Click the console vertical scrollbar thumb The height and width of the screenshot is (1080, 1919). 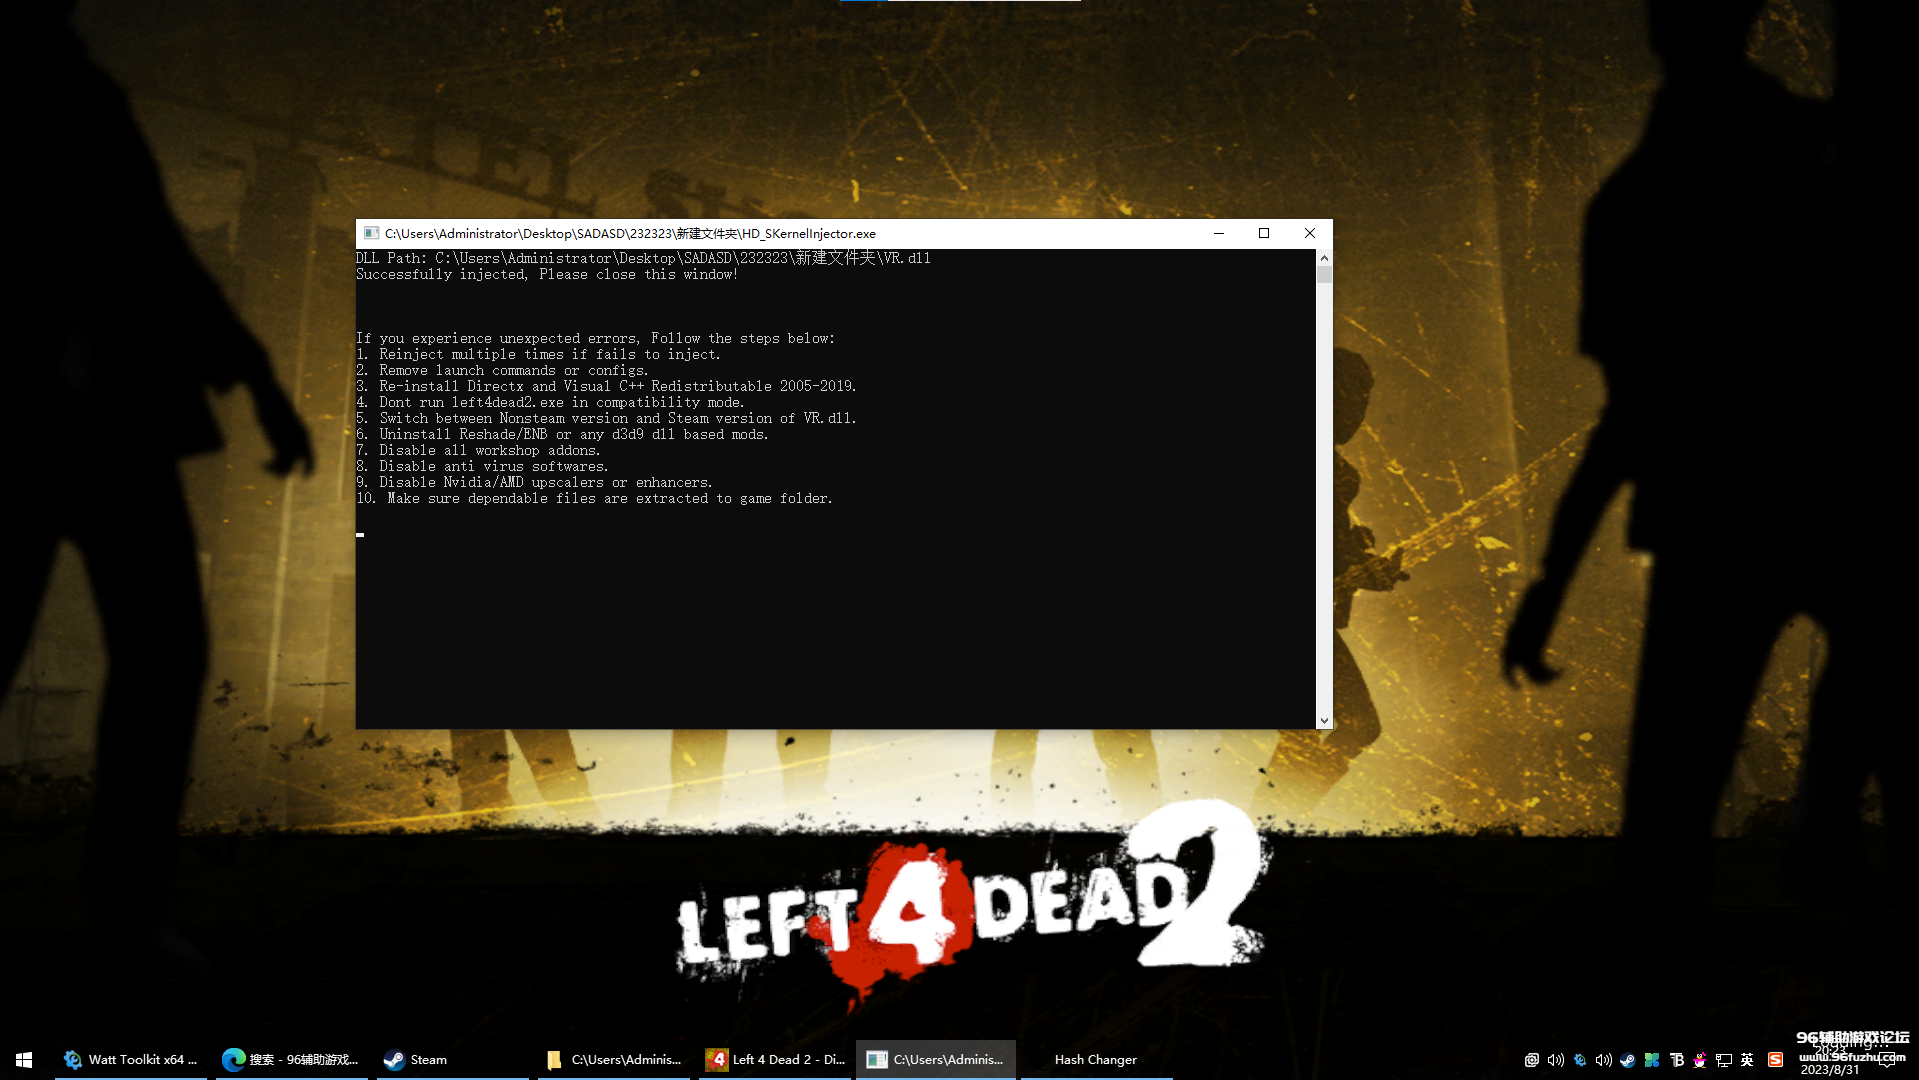pyautogui.click(x=1324, y=274)
